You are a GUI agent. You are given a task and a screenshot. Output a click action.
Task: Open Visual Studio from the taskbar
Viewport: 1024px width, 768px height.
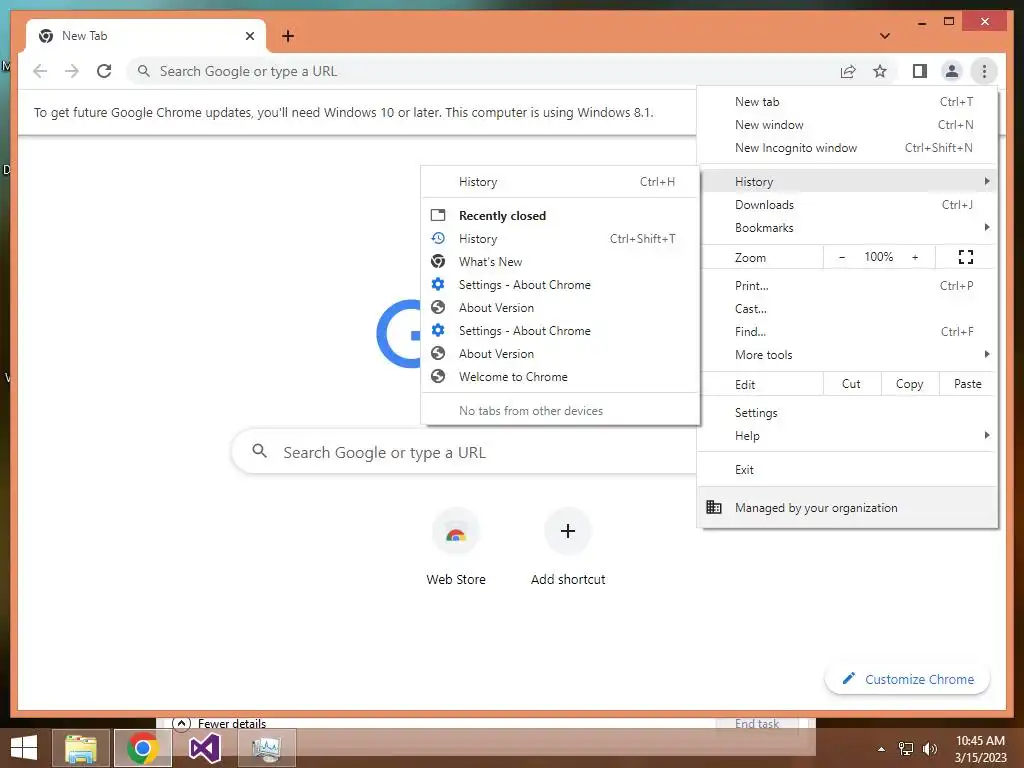click(x=204, y=748)
